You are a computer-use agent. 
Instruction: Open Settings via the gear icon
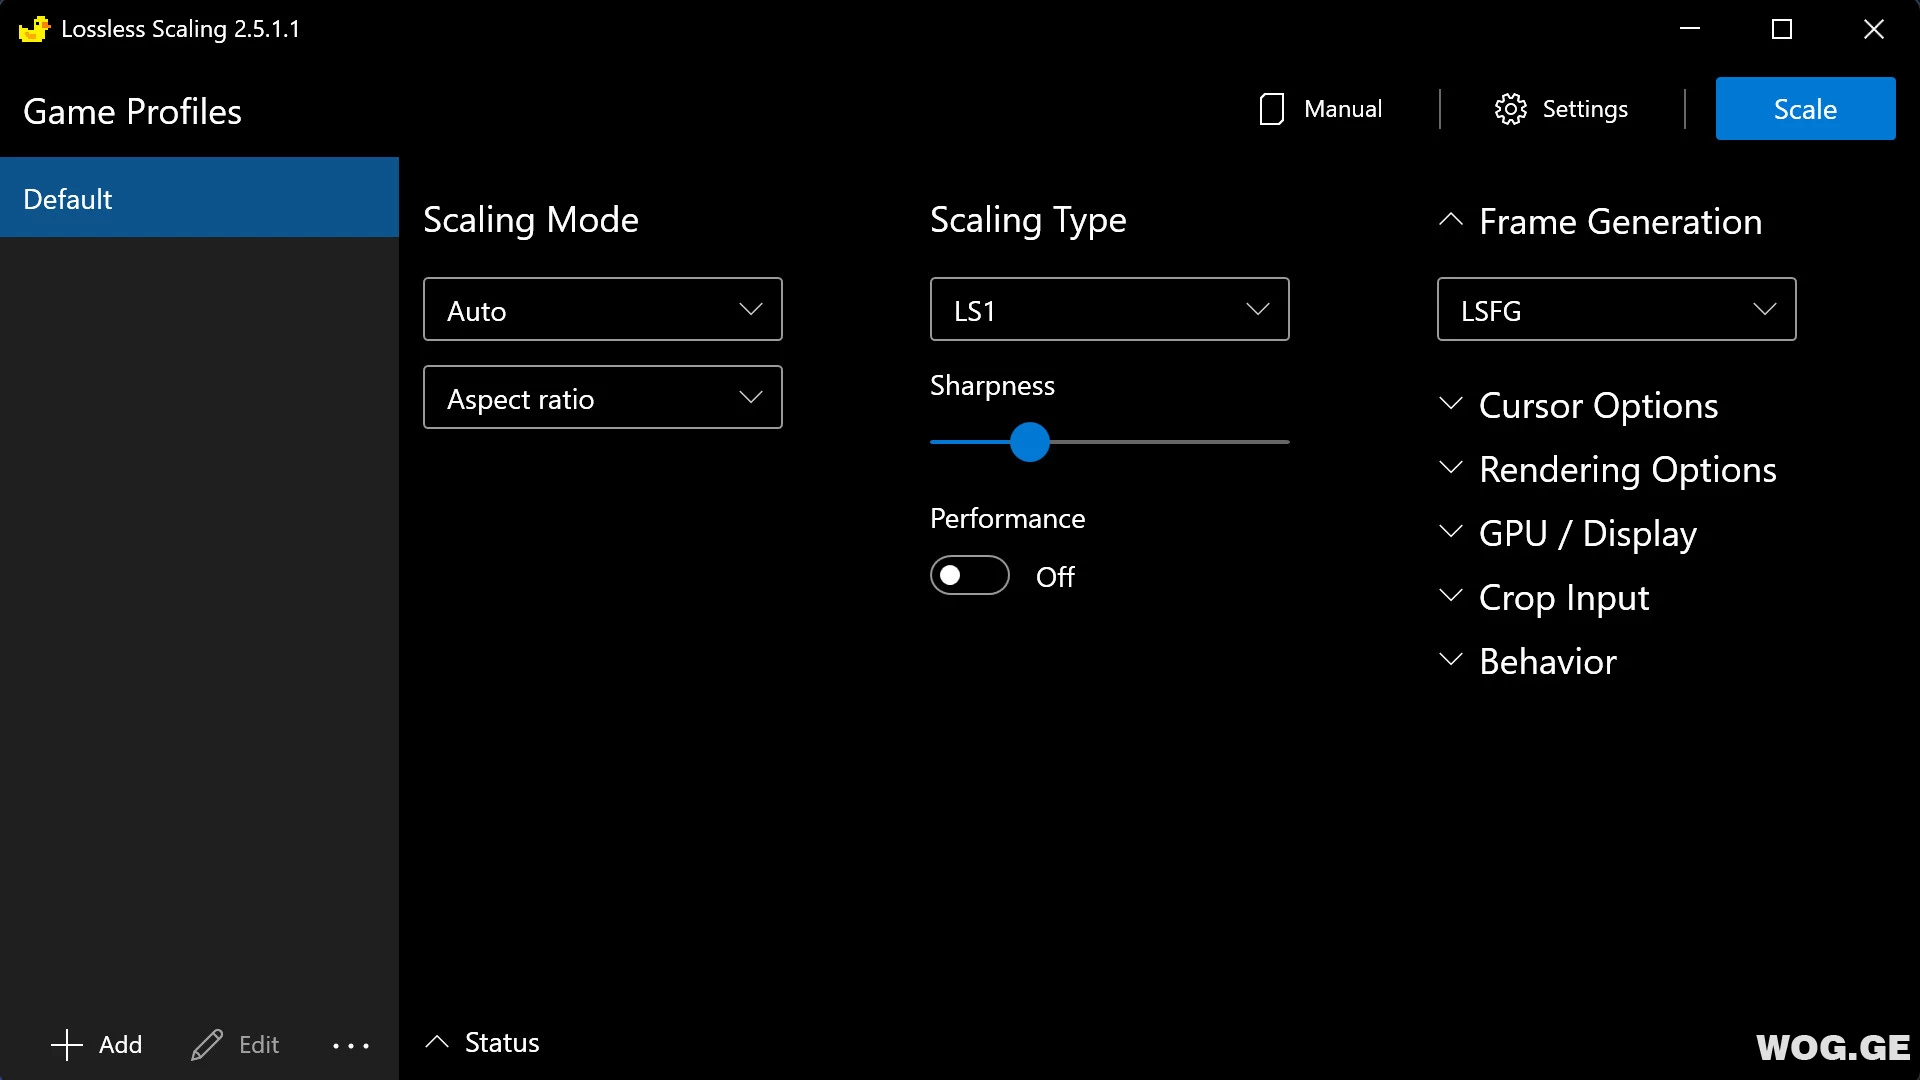(1510, 109)
